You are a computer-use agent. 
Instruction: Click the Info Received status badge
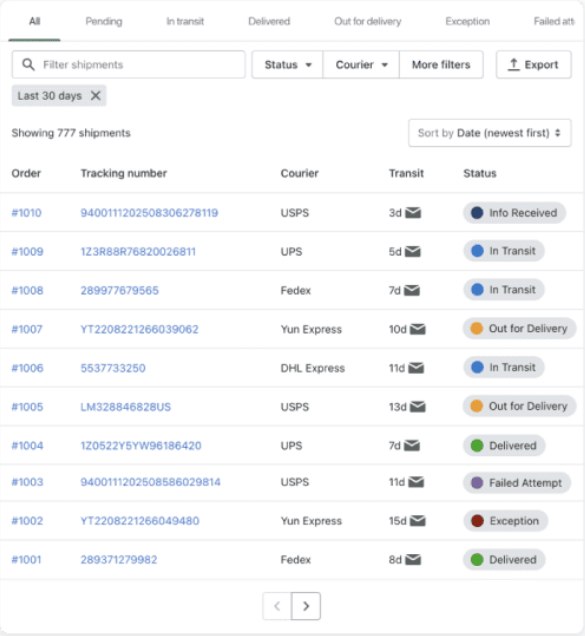click(x=514, y=213)
